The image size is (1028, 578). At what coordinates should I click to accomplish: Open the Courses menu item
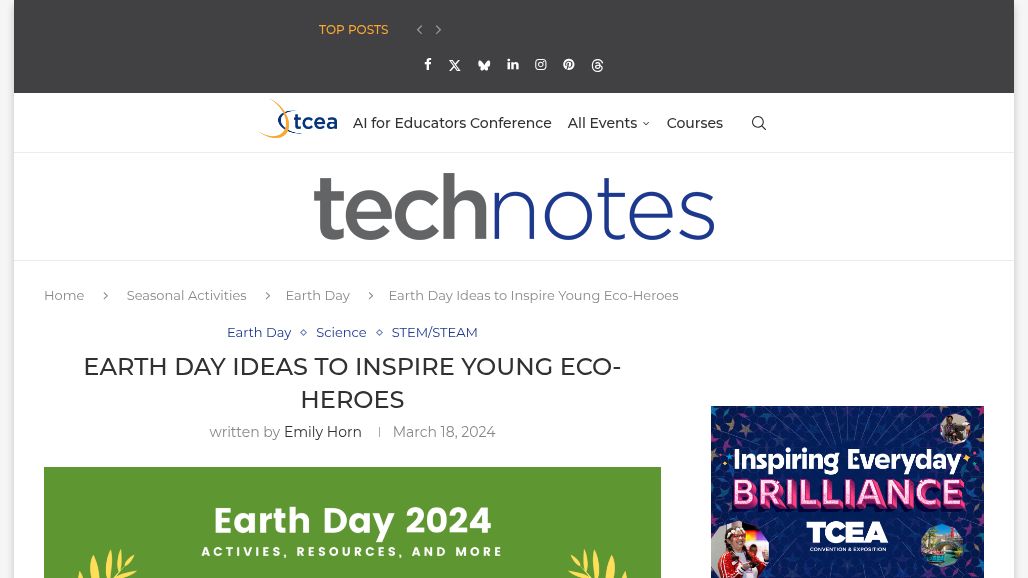(694, 123)
